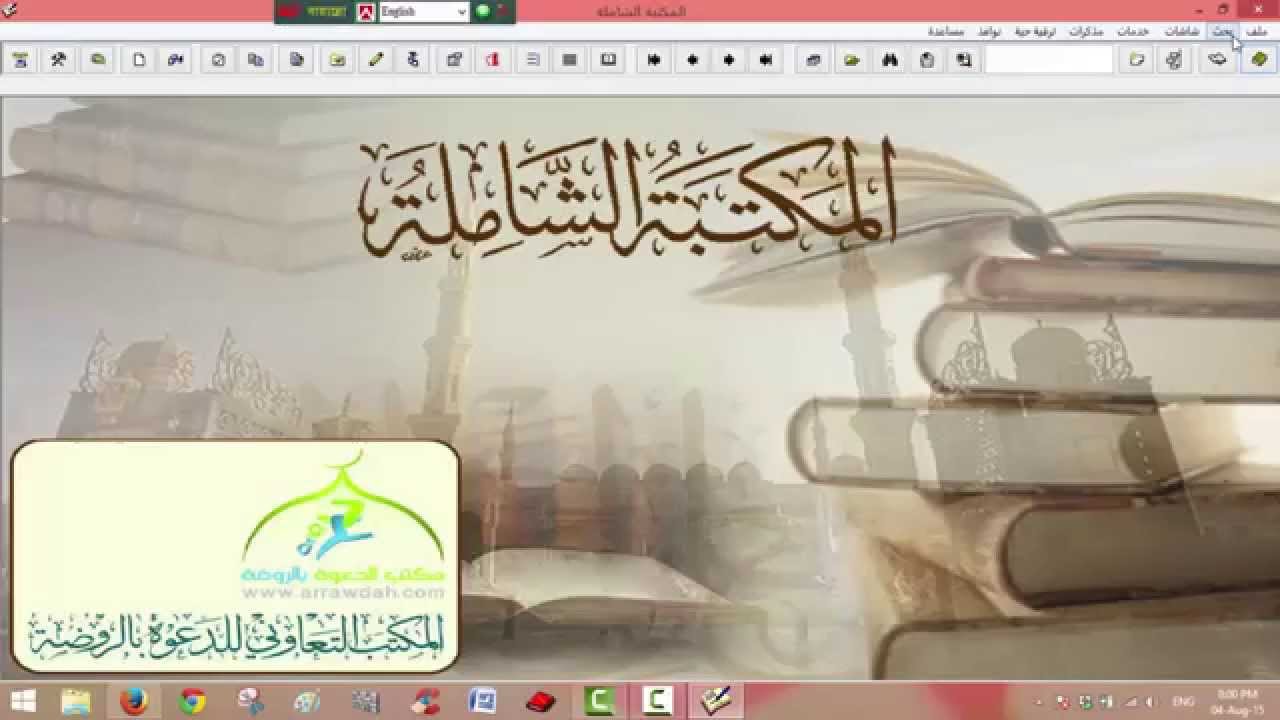Click the yellow note card toolbar icon
The image size is (1280, 720).
(338, 60)
